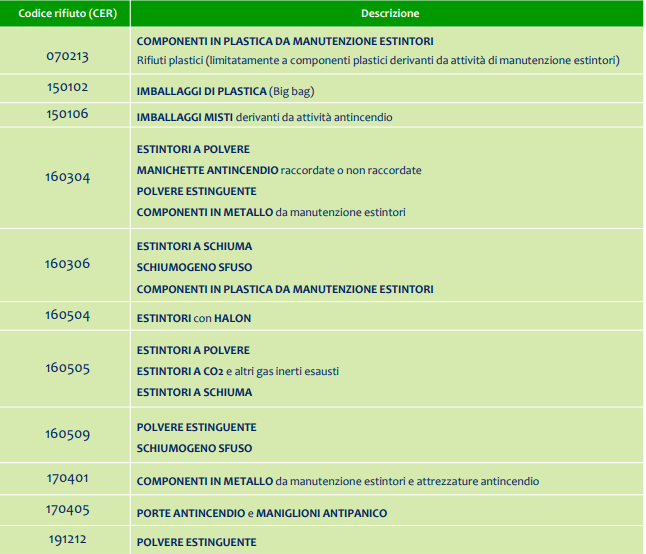Select the 160504 code cell

click(67, 315)
